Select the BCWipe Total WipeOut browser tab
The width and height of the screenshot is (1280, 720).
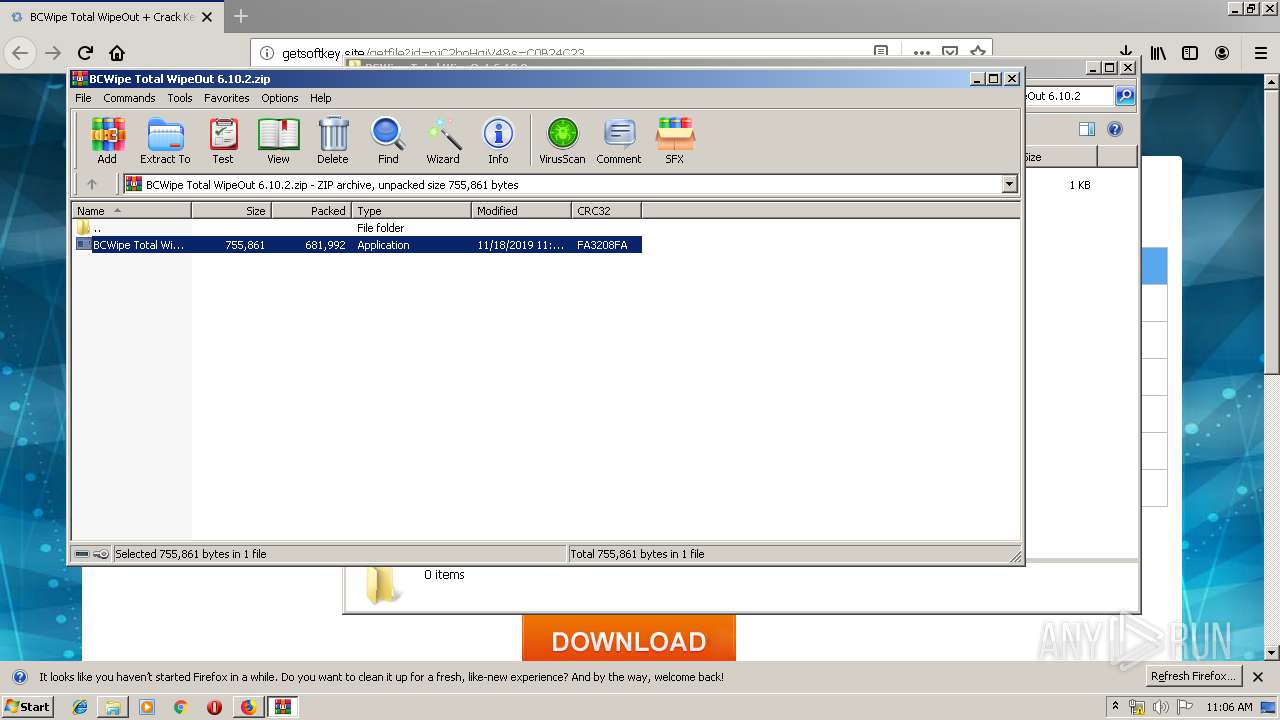pos(111,17)
